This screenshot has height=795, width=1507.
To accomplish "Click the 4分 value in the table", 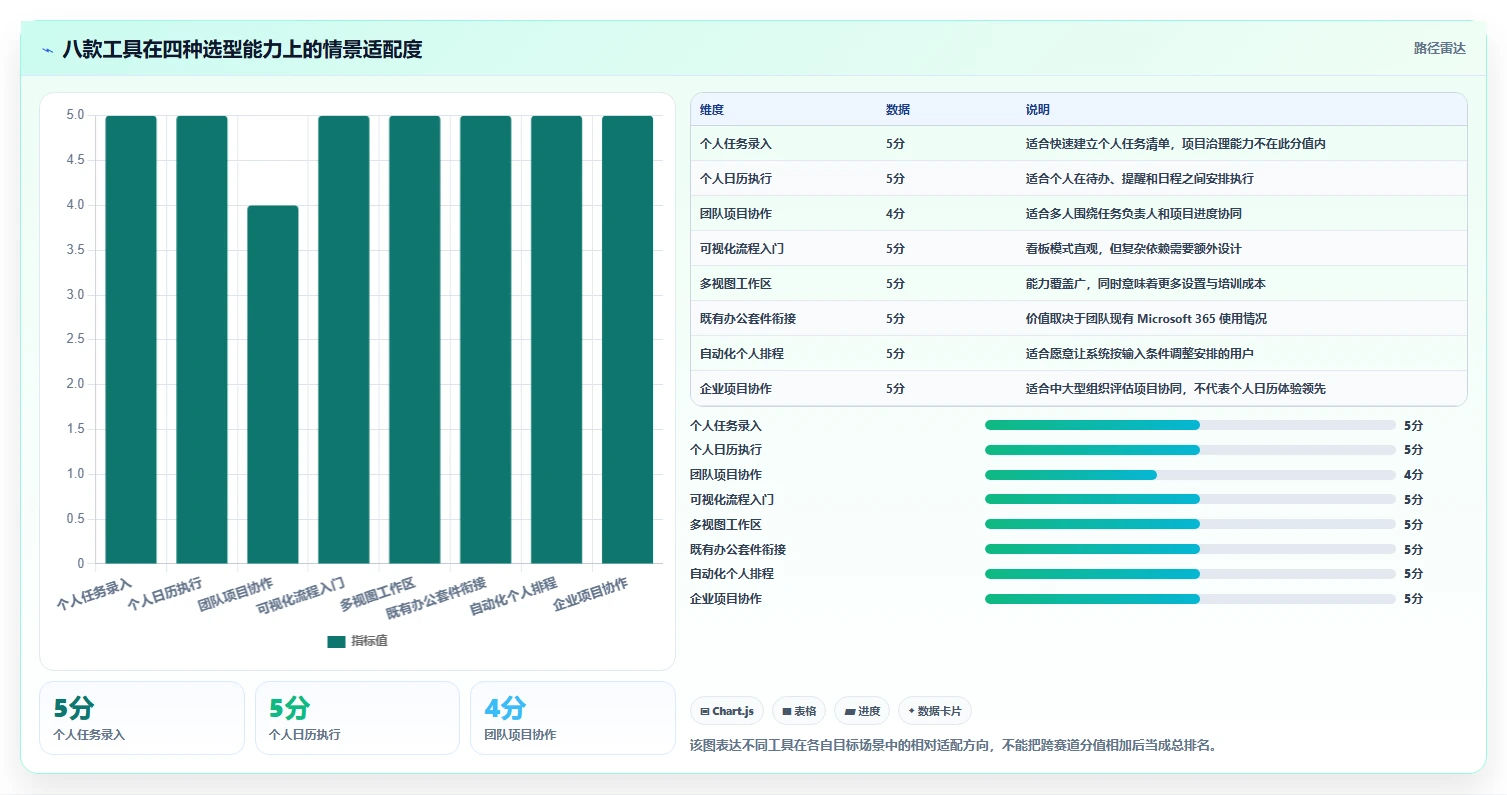I will [x=896, y=214].
